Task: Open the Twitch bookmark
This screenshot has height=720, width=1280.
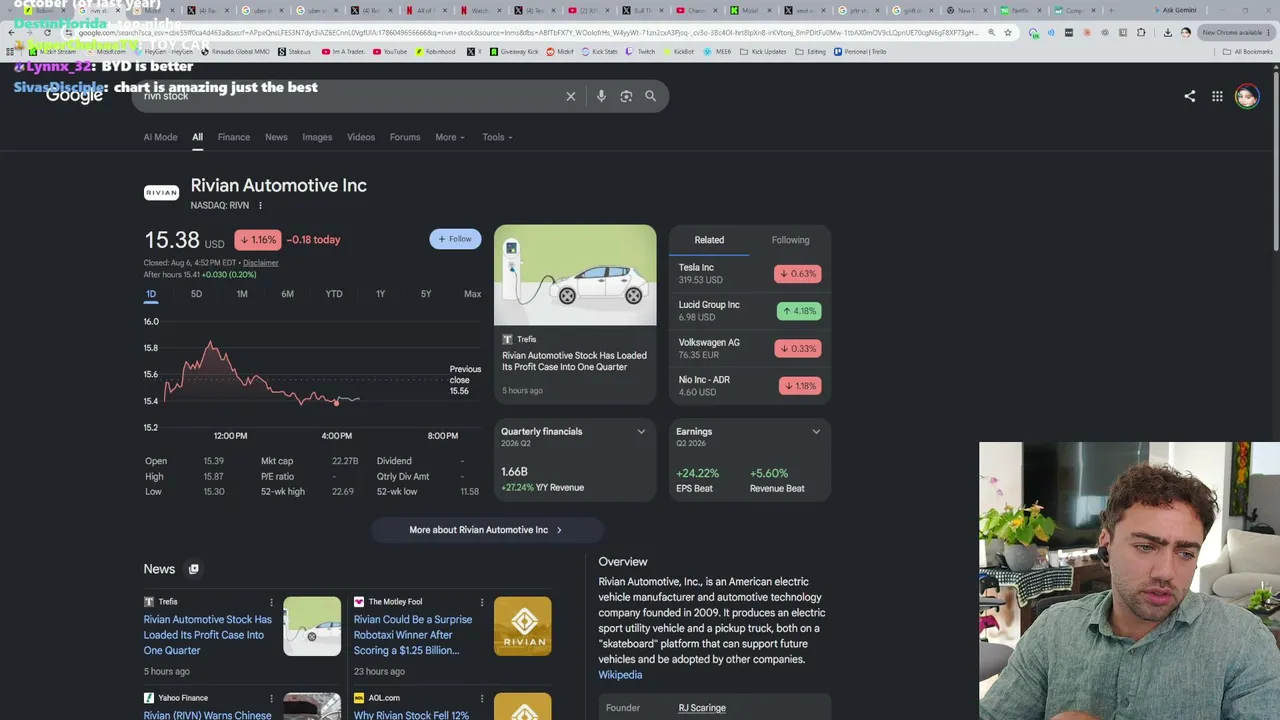Action: click(x=641, y=51)
